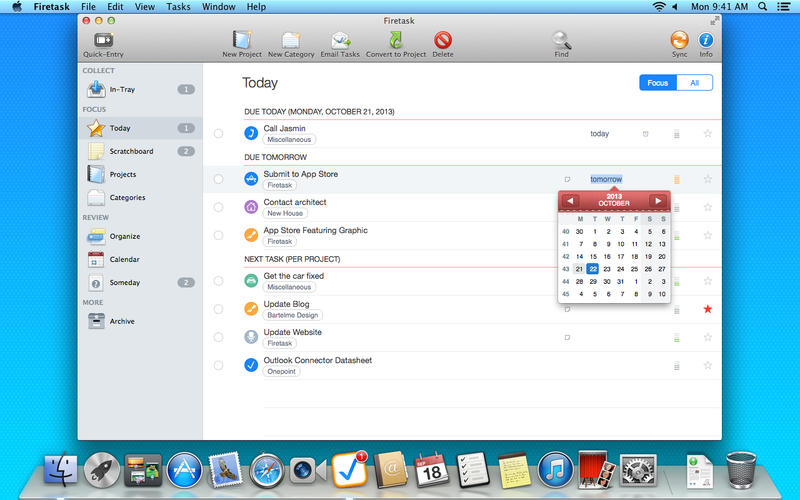Viewport: 800px width, 500px height.
Task: Click reminder clock icon of Call Jasmin
Action: click(x=645, y=134)
